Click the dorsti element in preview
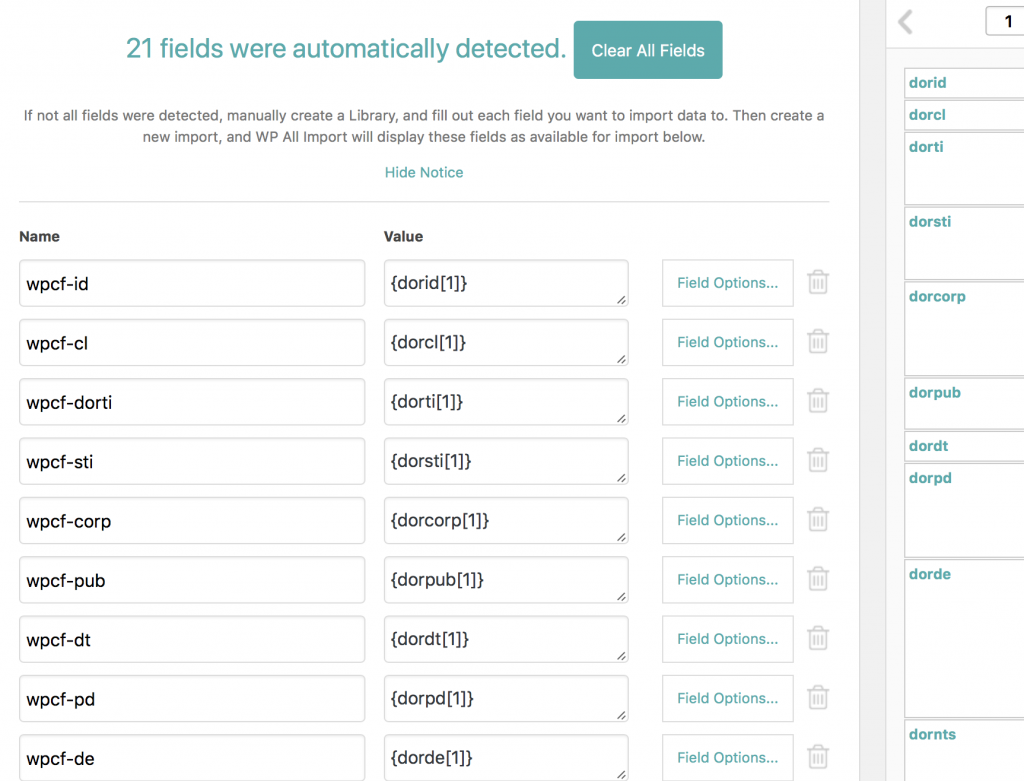The width and height of the screenshot is (1024, 781). (x=930, y=222)
